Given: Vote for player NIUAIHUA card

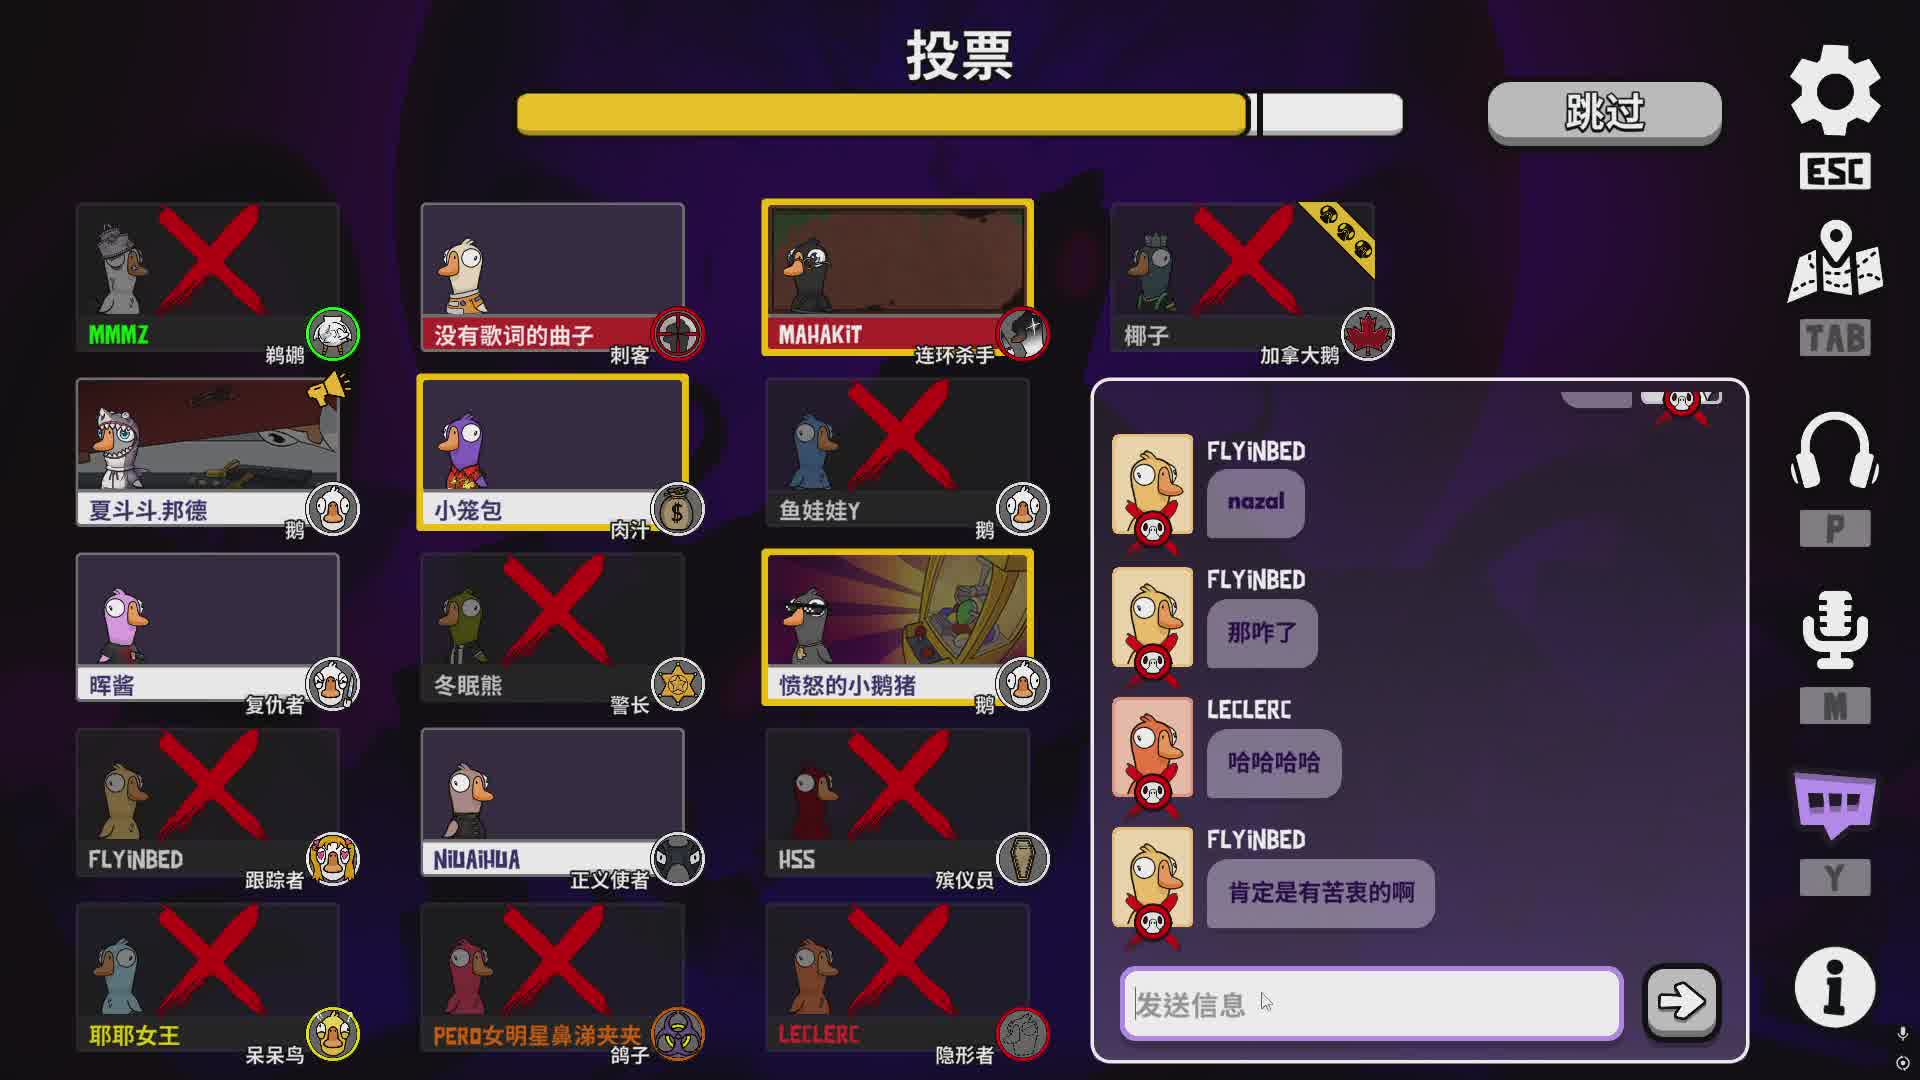Looking at the screenshot, I should click(552, 803).
